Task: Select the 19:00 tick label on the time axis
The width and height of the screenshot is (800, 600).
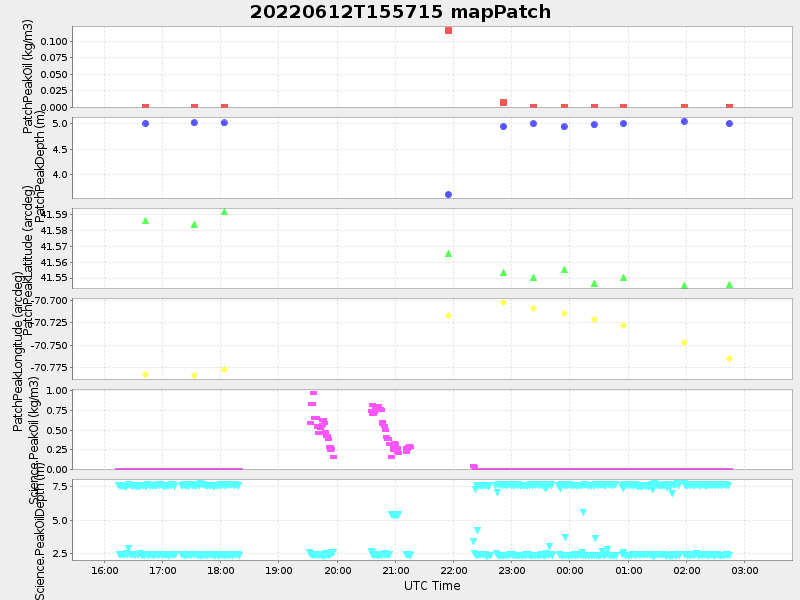Action: tap(279, 570)
